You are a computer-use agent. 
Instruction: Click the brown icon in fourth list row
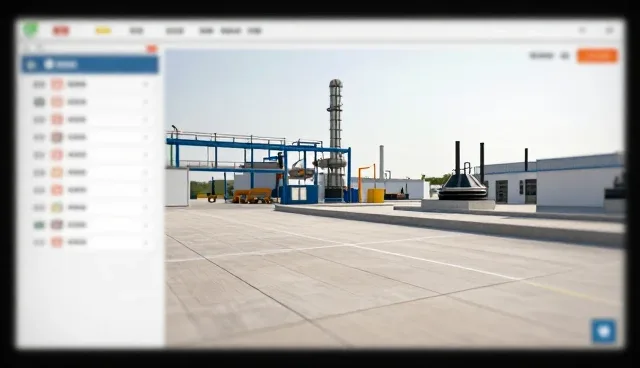[x=57, y=137]
